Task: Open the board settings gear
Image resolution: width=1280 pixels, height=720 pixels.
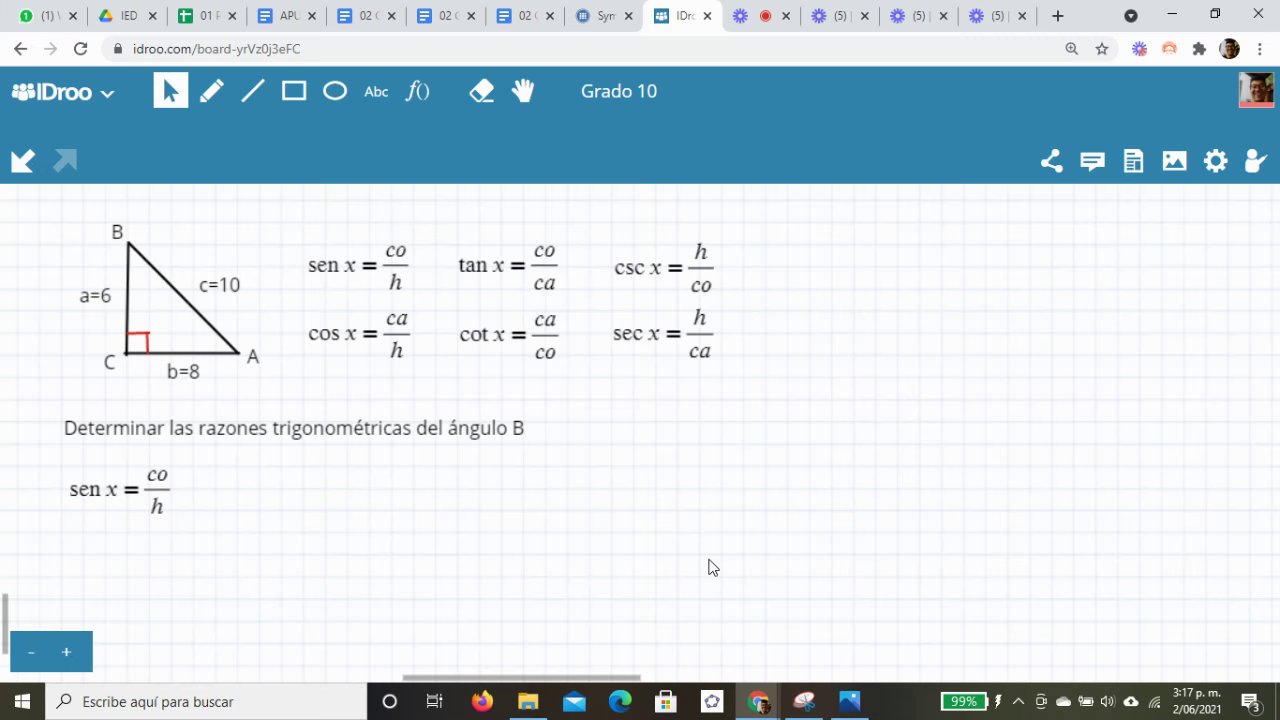Action: click(x=1215, y=161)
